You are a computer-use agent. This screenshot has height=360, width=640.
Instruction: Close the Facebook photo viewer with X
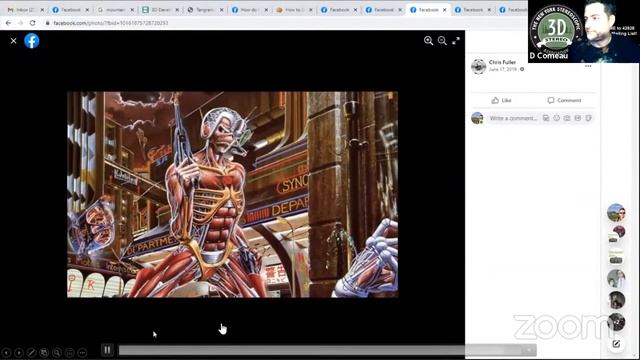13,41
